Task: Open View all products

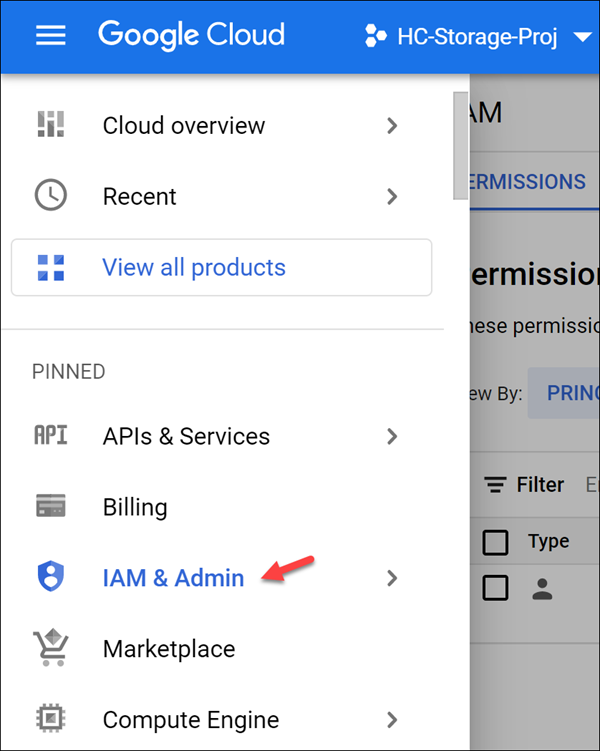Action: pos(222,267)
